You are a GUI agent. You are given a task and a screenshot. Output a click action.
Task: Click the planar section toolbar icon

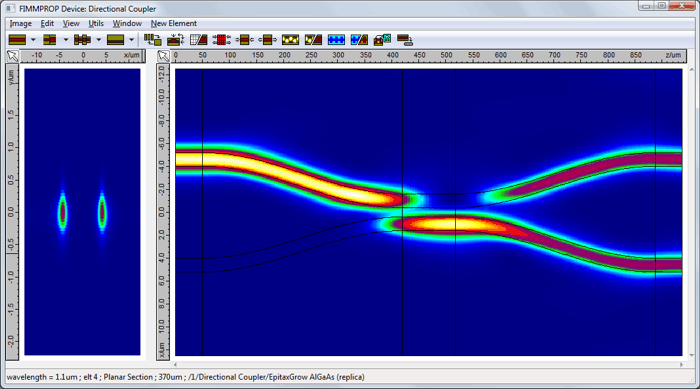tap(116, 40)
